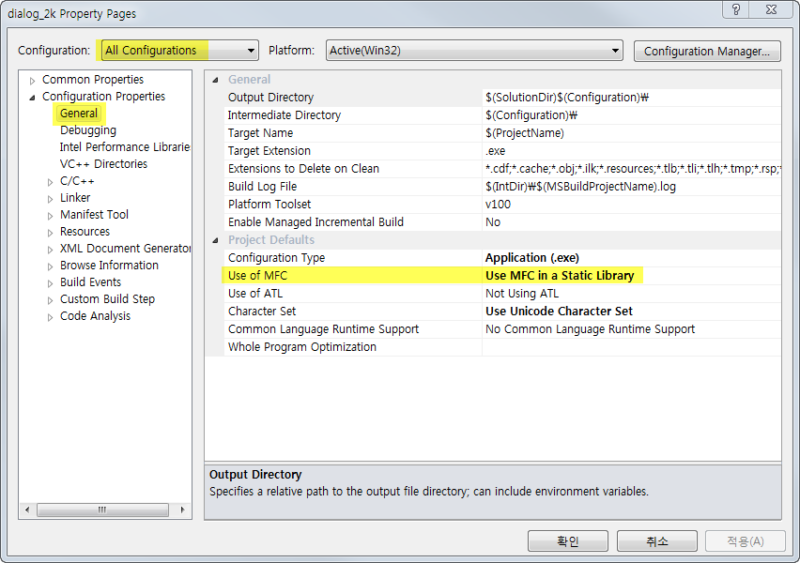
Task: Collapse the Project Defaults property group
Action: [x=215, y=240]
